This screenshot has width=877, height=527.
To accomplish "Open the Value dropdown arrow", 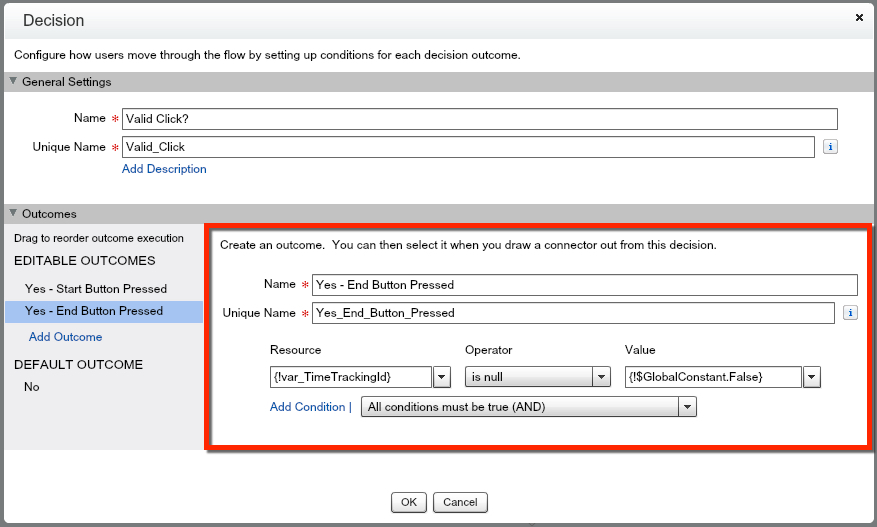I will tap(812, 377).
